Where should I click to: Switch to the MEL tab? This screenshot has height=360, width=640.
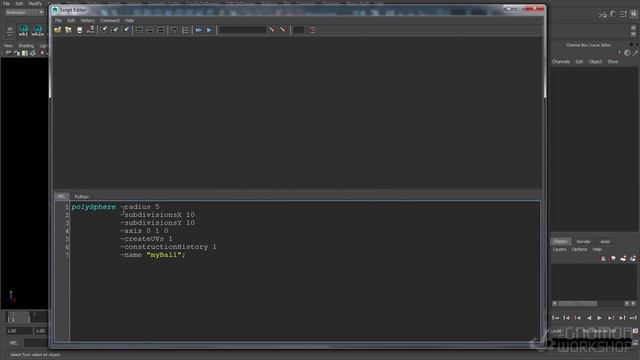click(x=61, y=196)
